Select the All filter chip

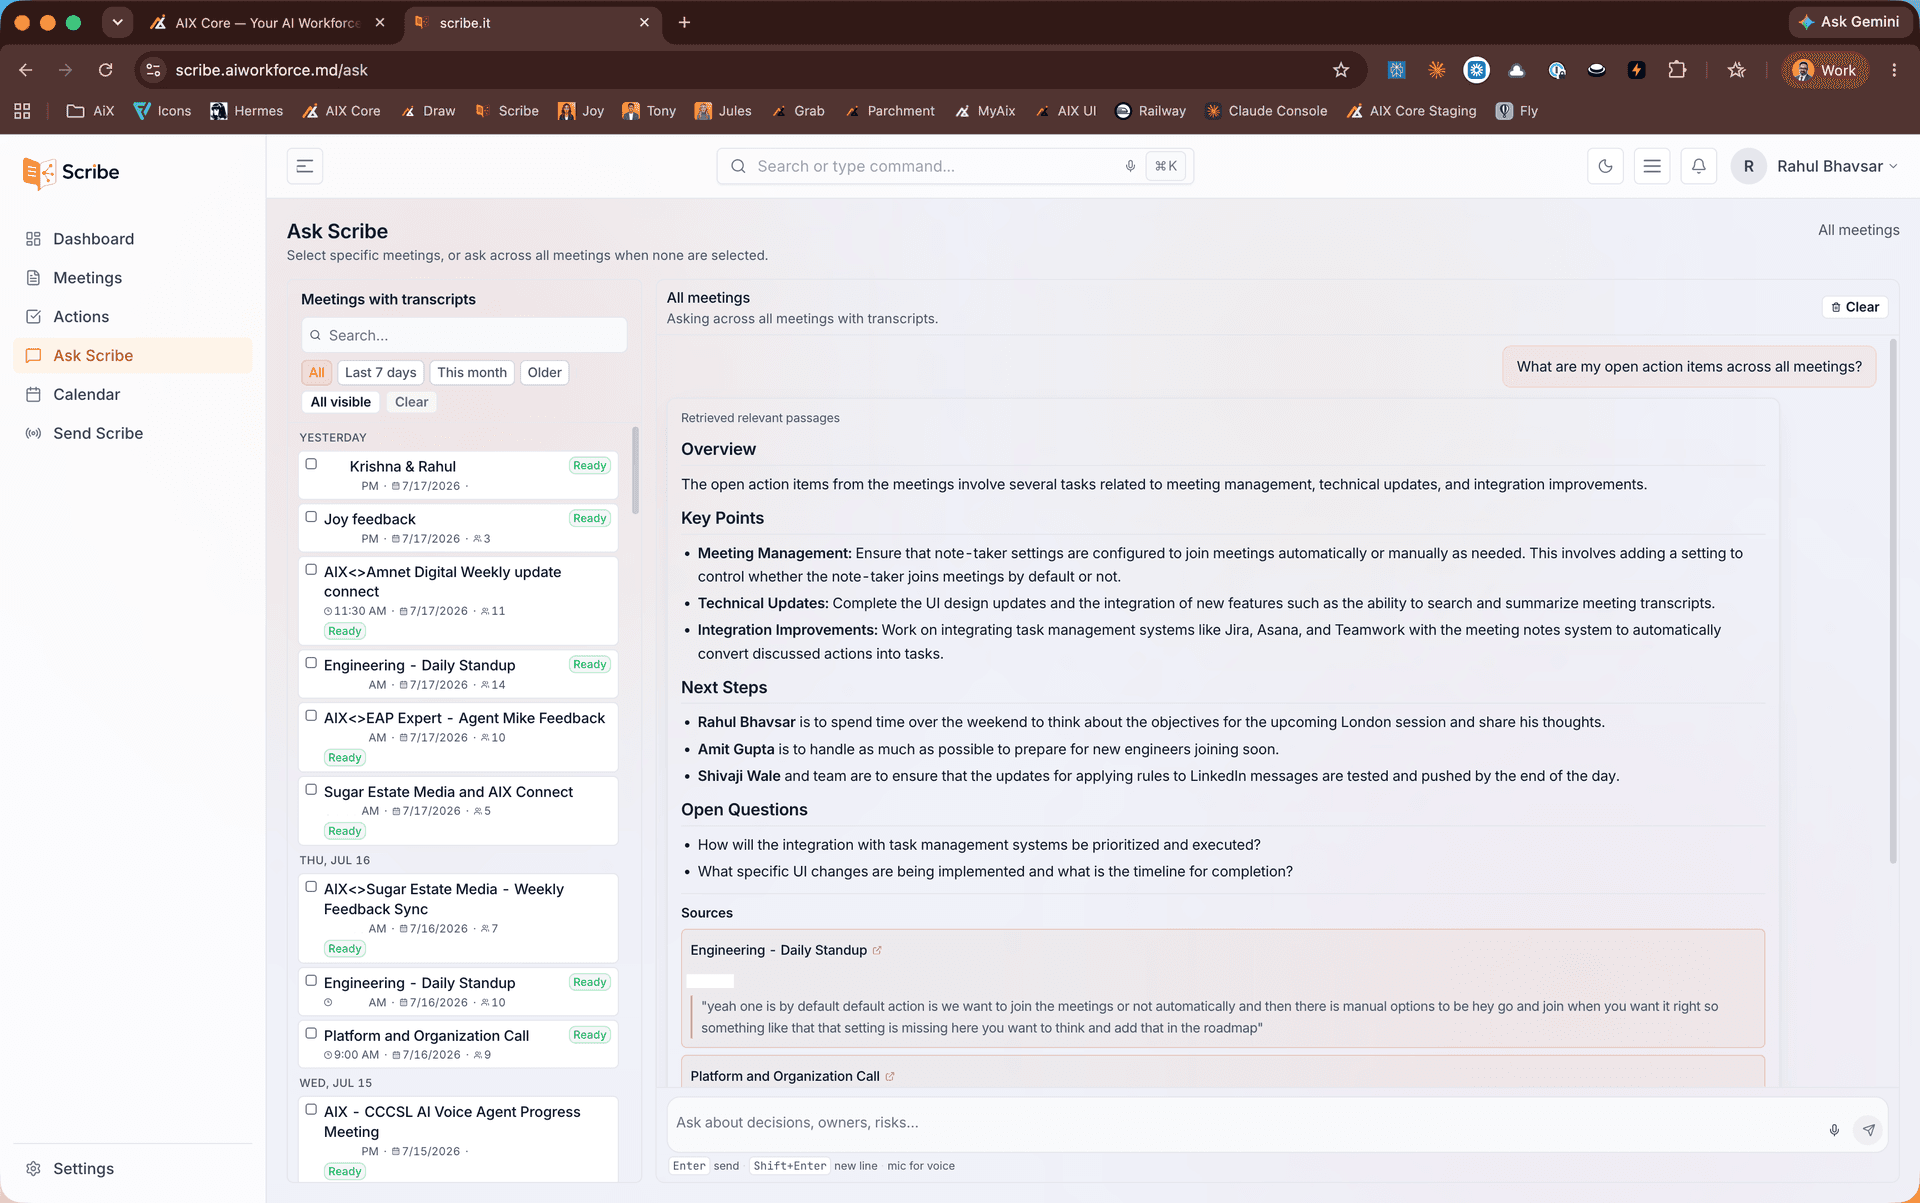pos(317,373)
